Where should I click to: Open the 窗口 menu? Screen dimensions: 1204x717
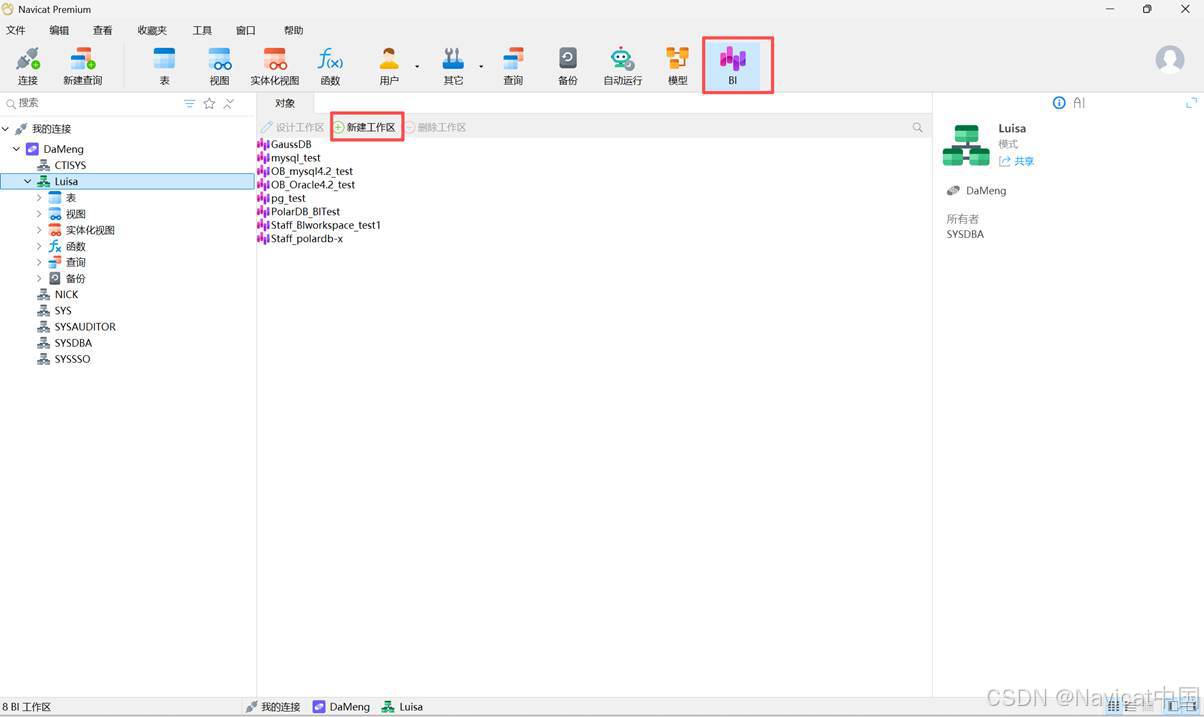246,30
